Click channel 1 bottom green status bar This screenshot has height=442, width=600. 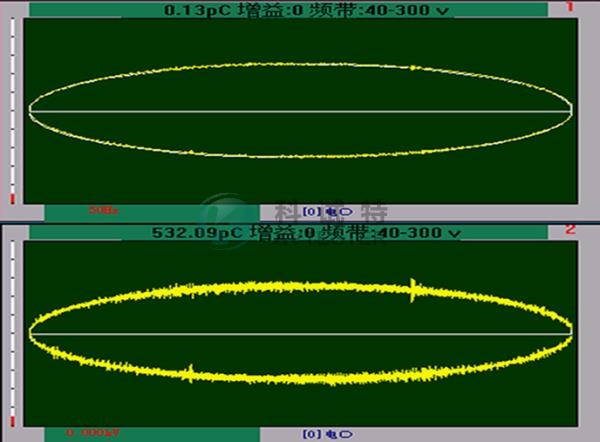150,211
